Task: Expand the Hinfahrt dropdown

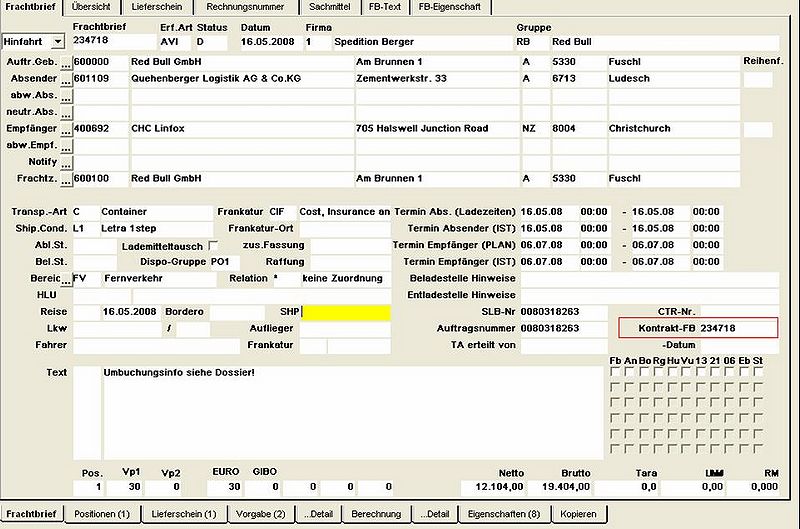Action: pyautogui.click(x=58, y=41)
